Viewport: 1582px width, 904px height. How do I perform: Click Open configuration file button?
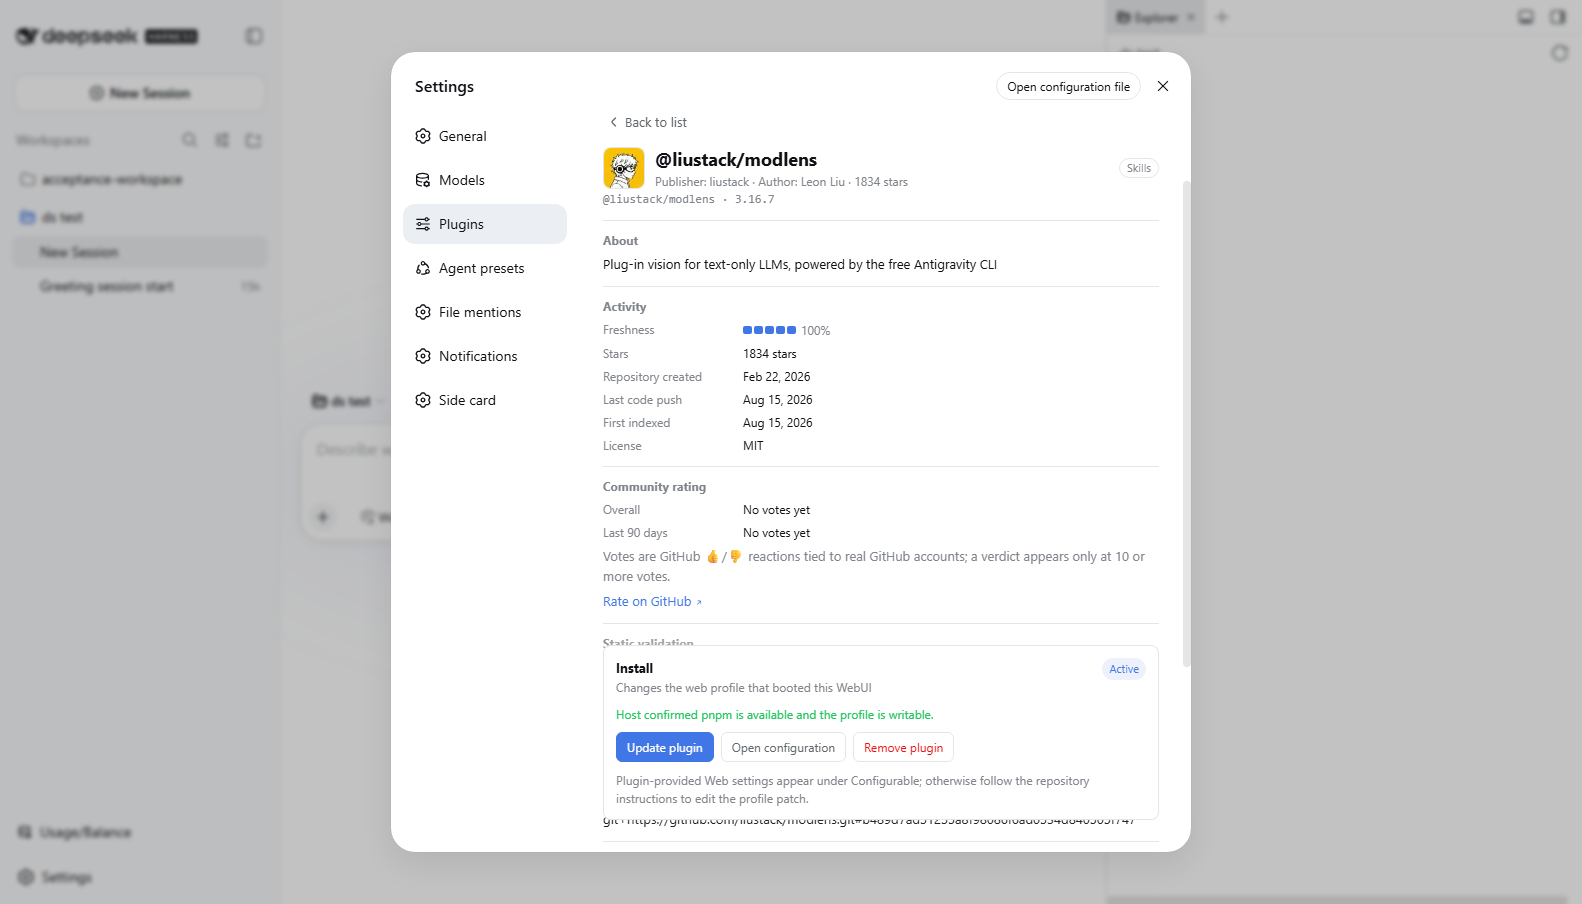pyautogui.click(x=1068, y=87)
